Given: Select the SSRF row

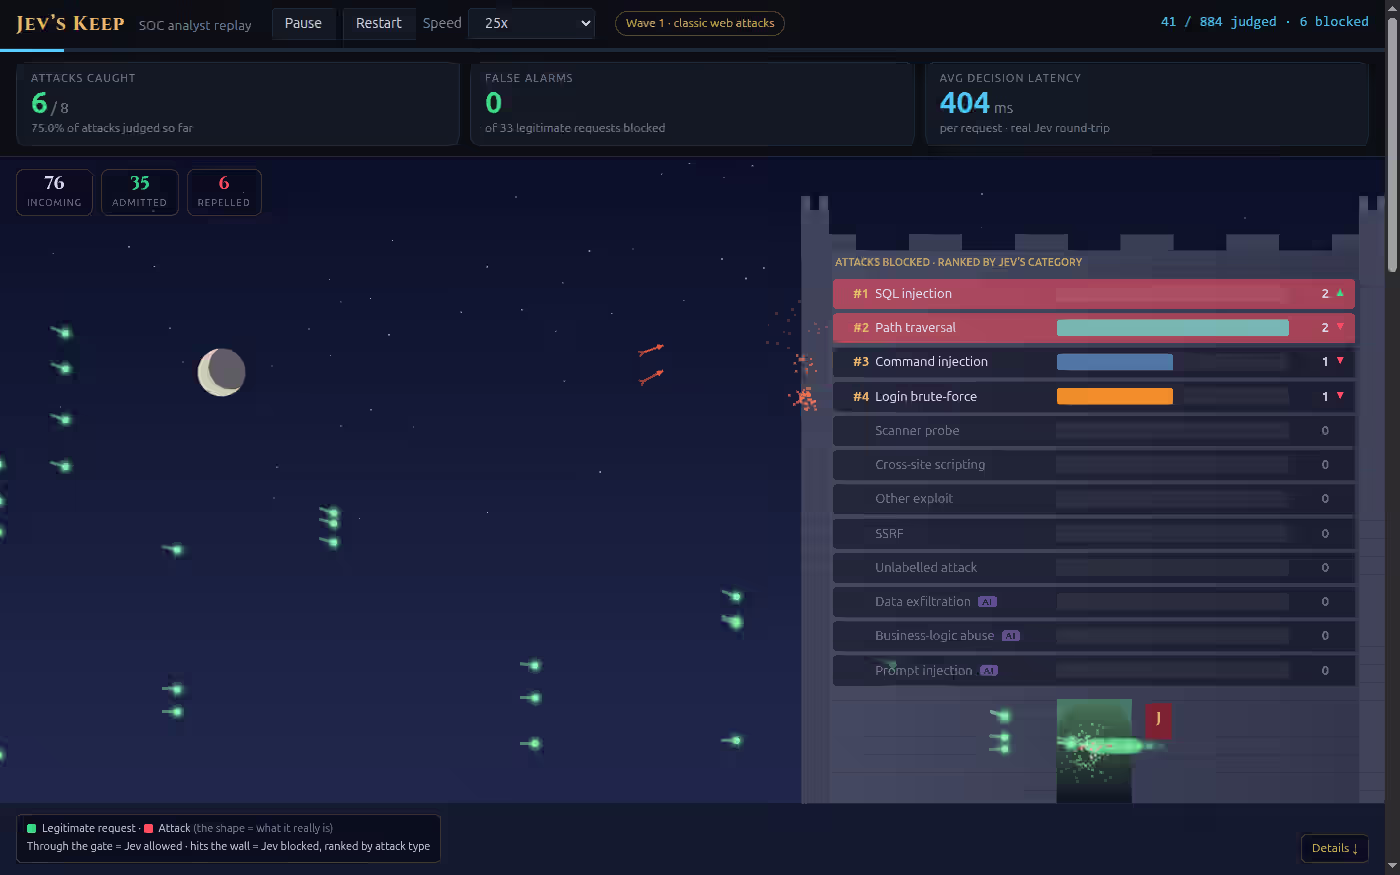Looking at the screenshot, I should tap(1094, 534).
